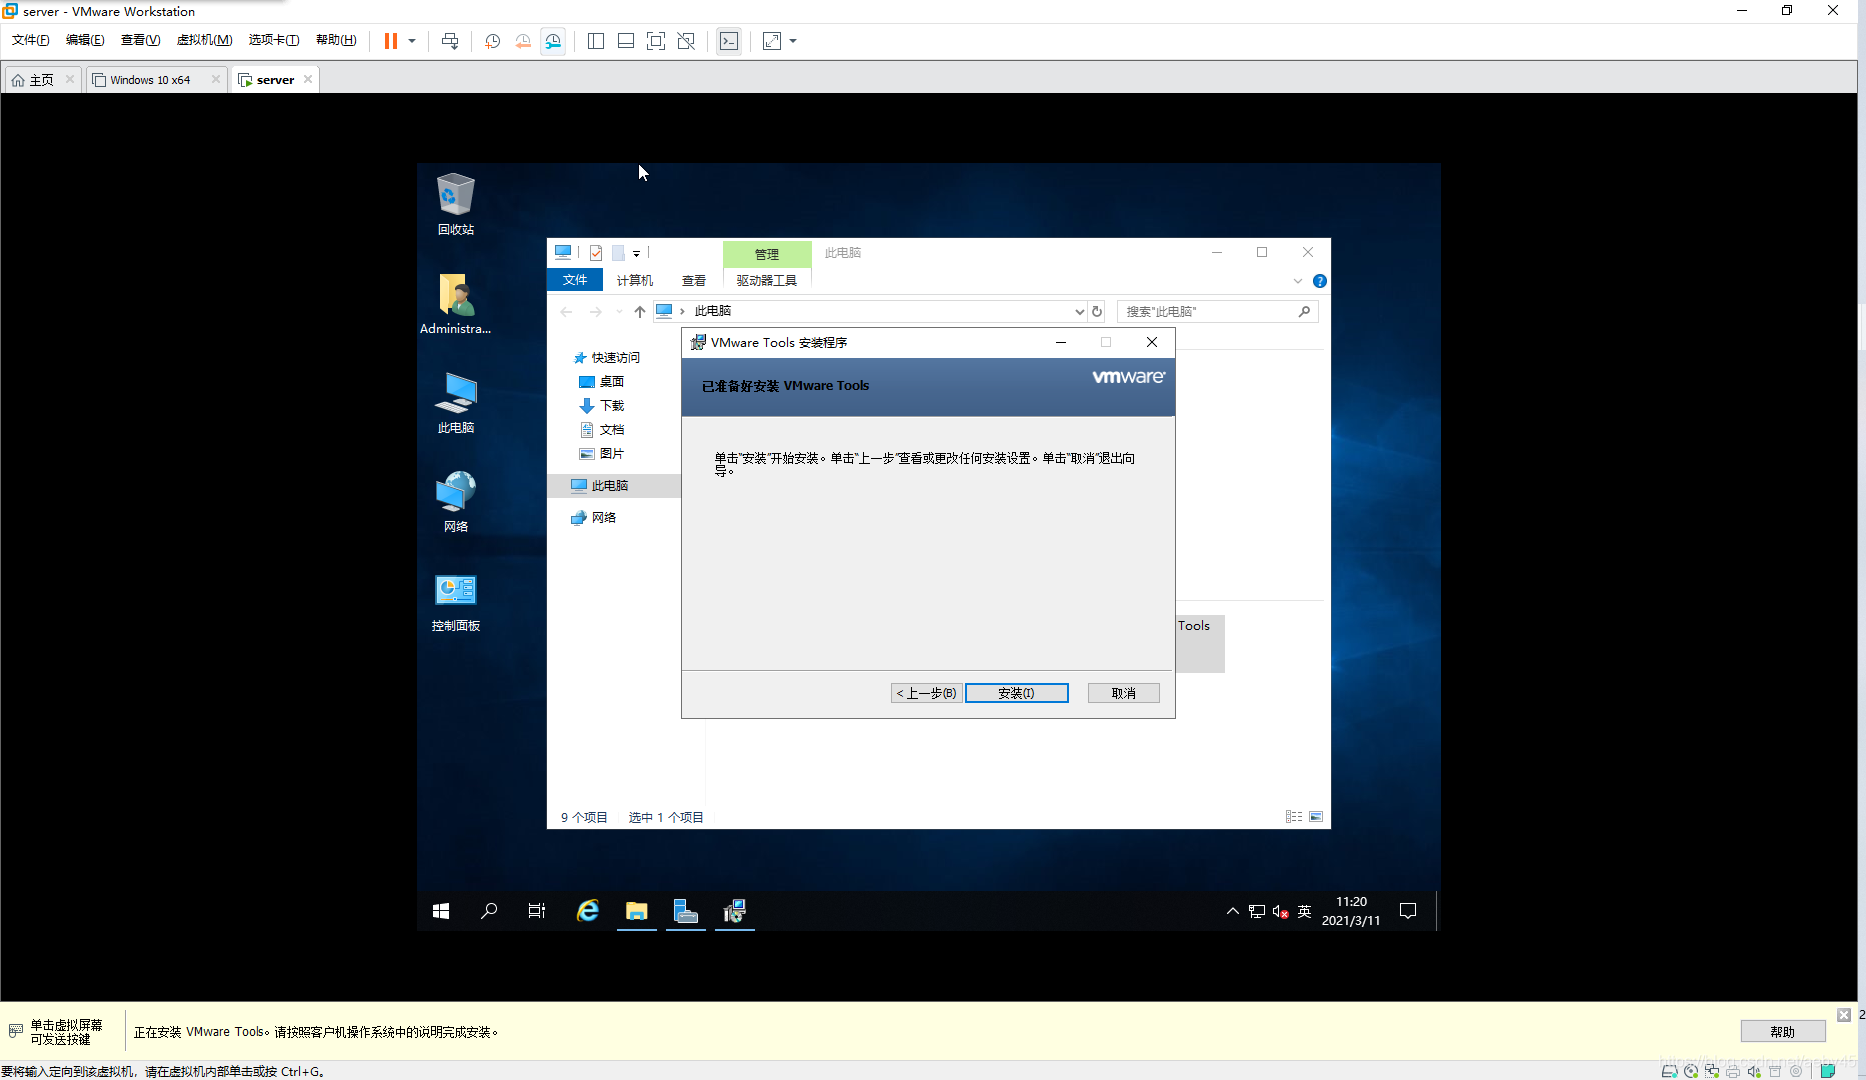Open the snapshot manager
Viewport: 1866px width, 1080px height.
[553, 41]
